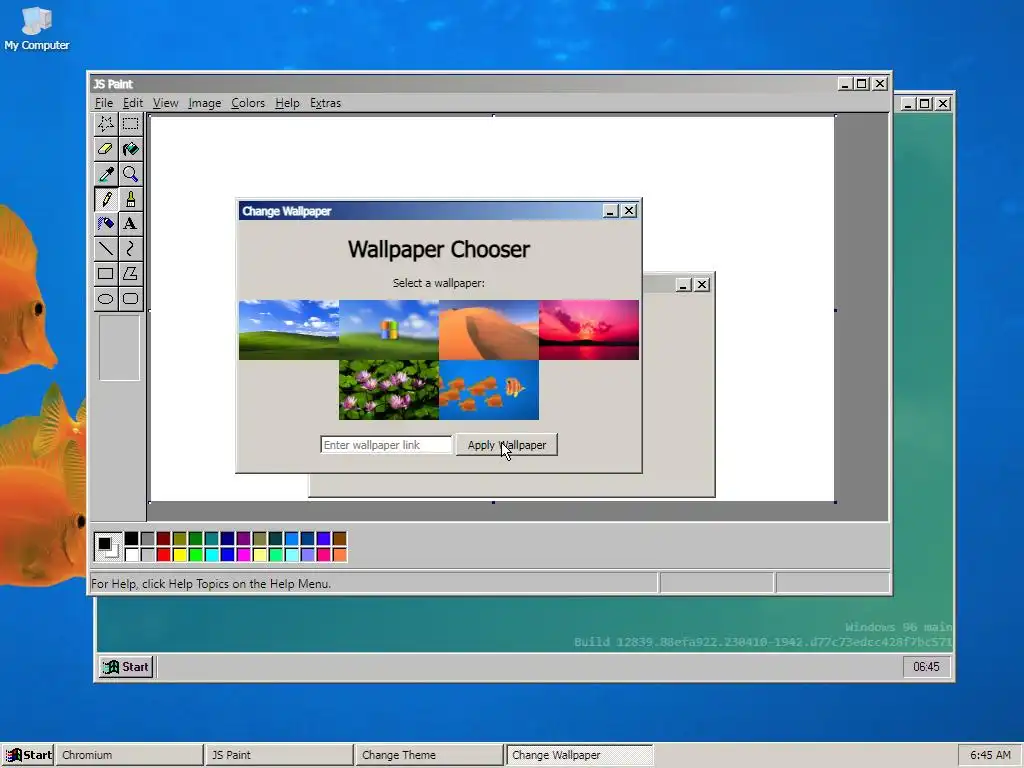Open the My Computer desktop icon
Image resolution: width=1024 pixels, height=768 pixels.
[37, 29]
